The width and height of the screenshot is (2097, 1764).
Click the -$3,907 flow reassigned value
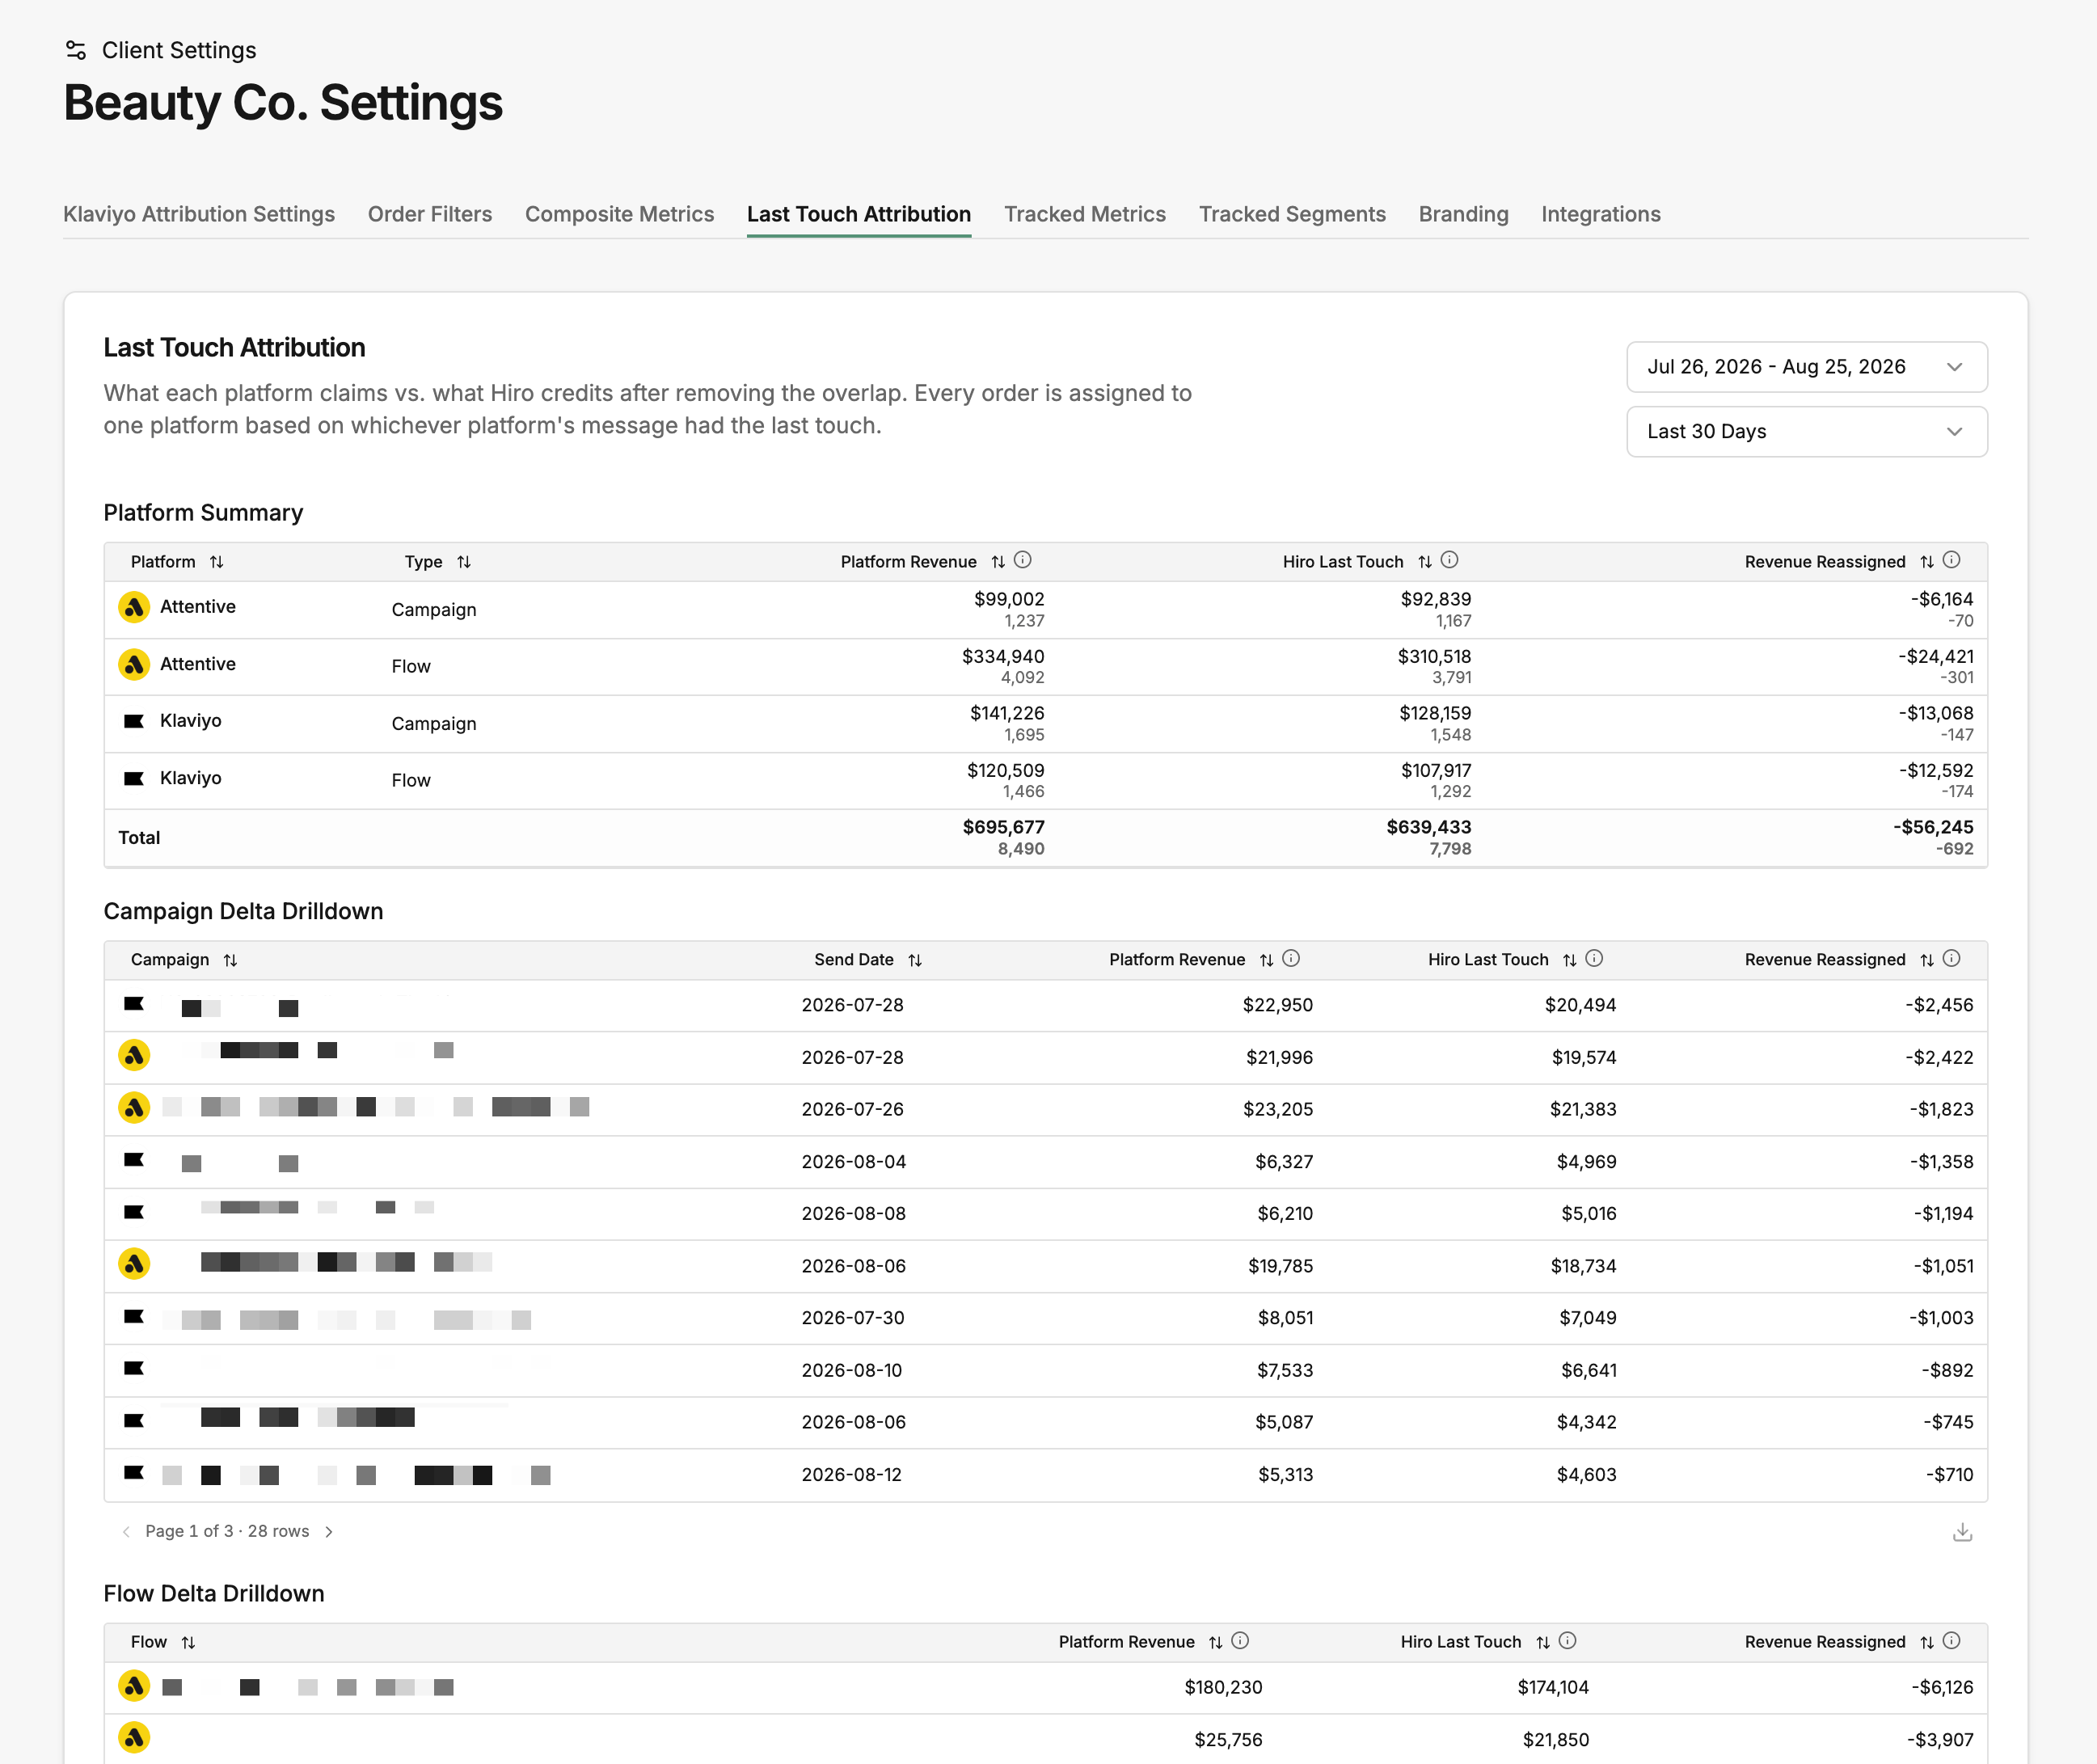[1940, 1740]
